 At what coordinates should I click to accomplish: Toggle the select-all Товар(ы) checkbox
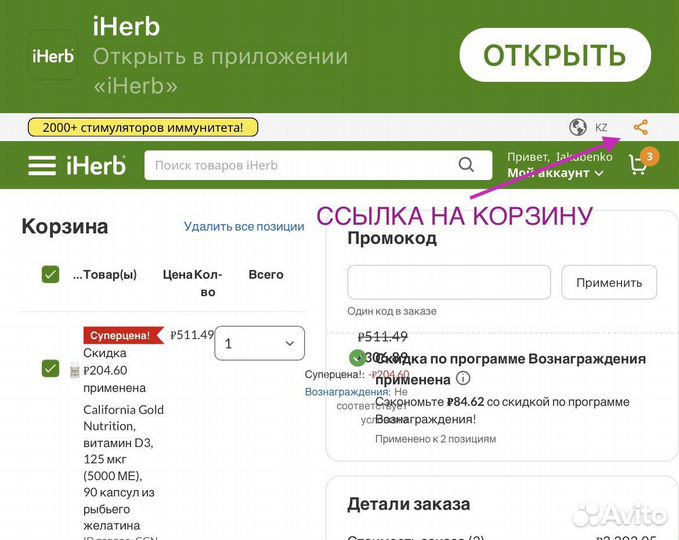pos(50,275)
